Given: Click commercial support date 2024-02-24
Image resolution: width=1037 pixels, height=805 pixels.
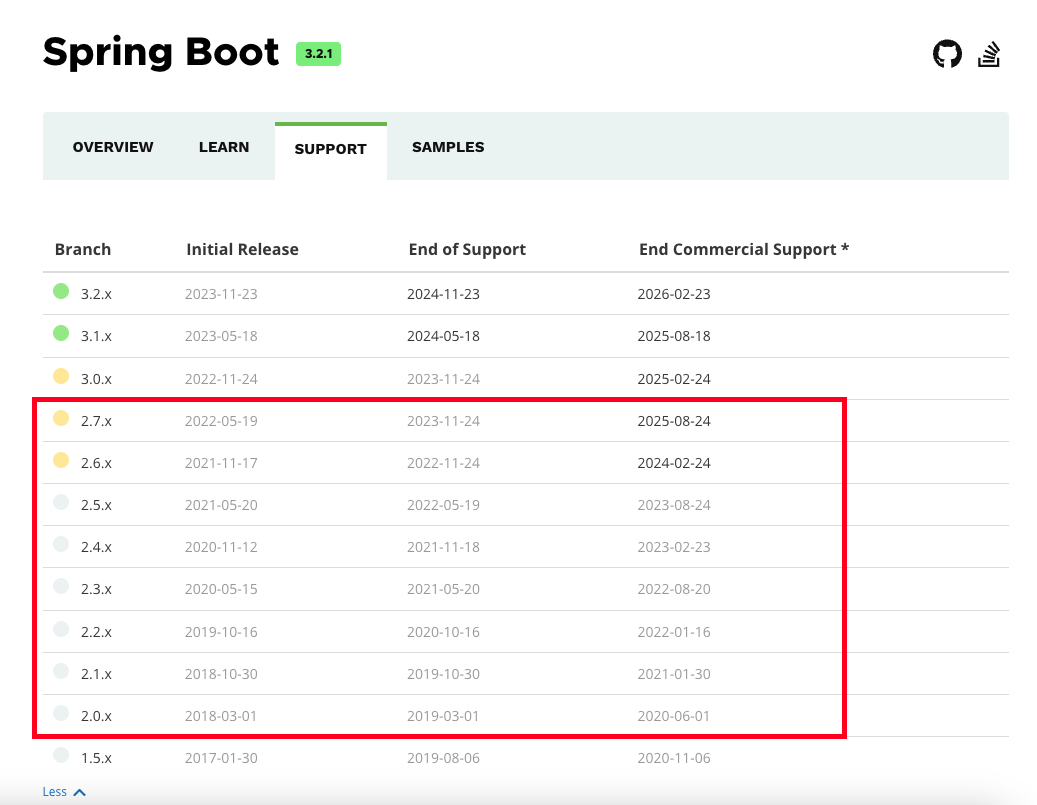Looking at the screenshot, I should coord(674,463).
